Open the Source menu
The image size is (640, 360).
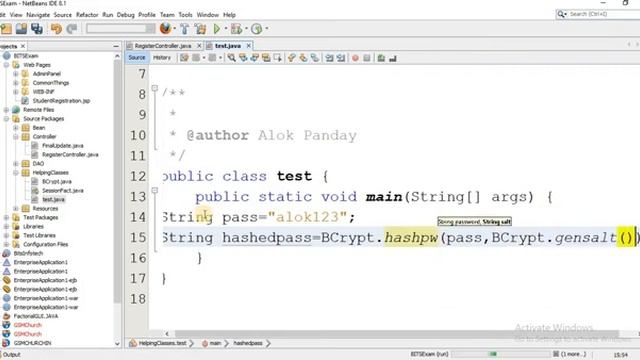tap(62, 15)
